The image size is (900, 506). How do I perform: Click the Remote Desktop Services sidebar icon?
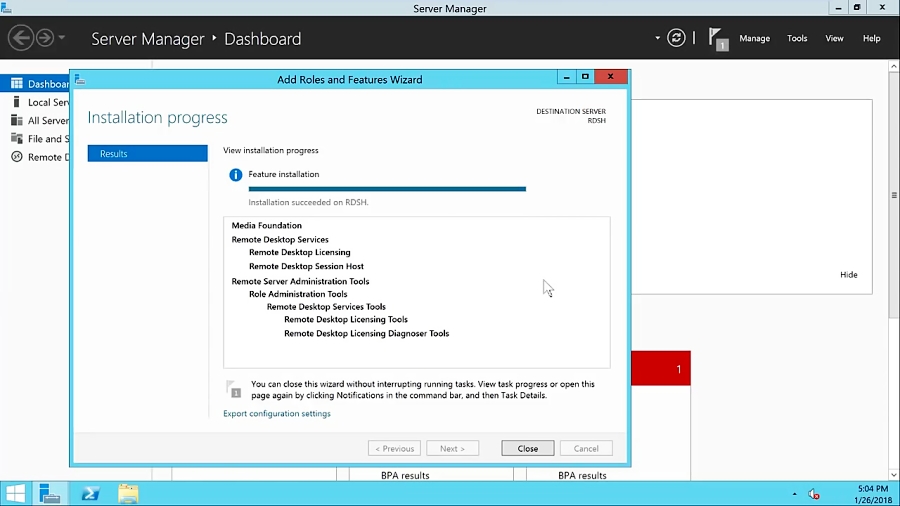(x=17, y=157)
